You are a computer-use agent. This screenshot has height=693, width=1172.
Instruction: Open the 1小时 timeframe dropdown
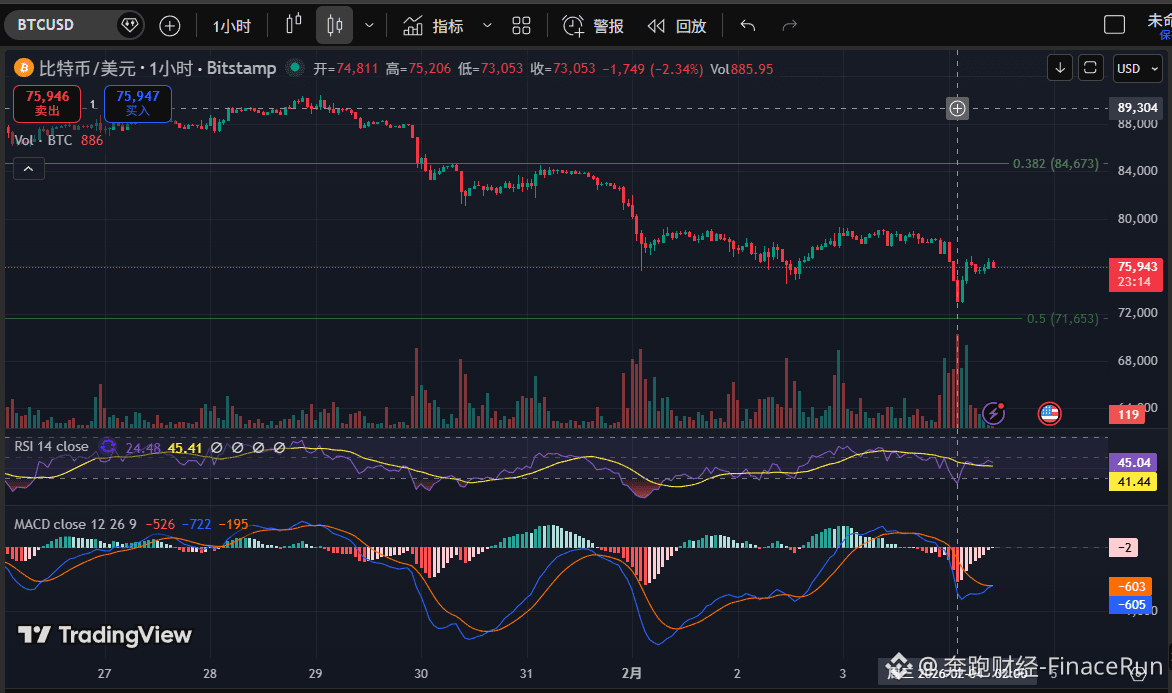tap(231, 25)
